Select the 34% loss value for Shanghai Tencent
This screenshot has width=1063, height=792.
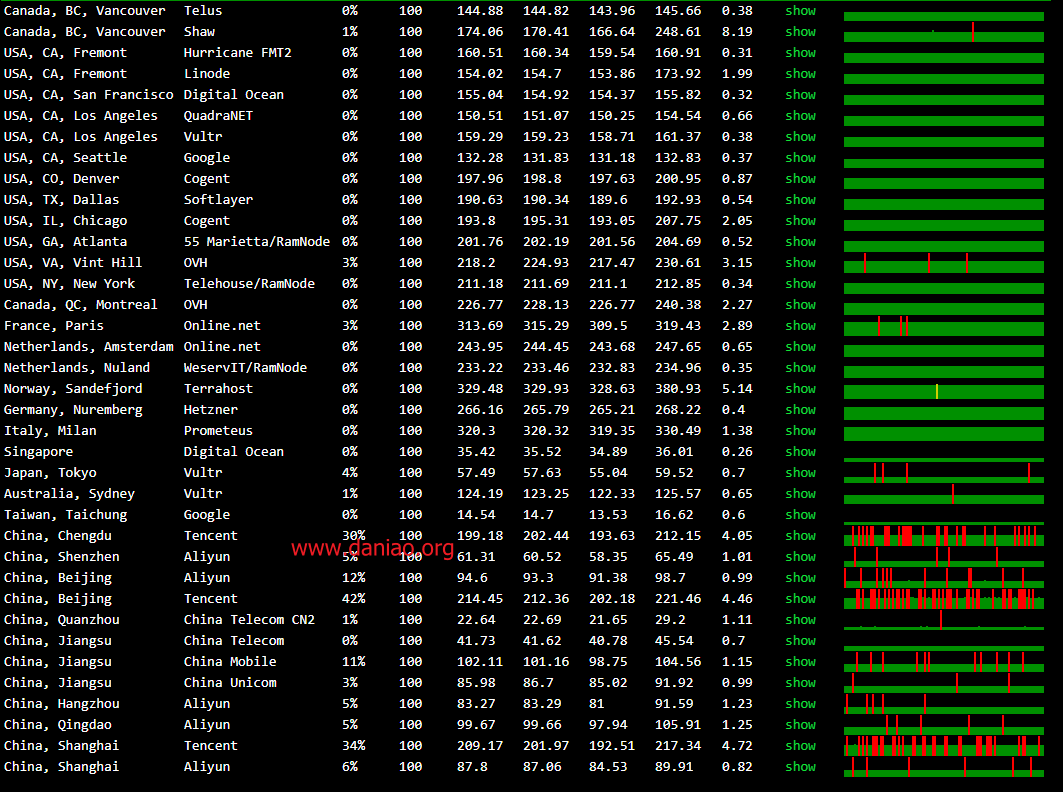coord(353,746)
